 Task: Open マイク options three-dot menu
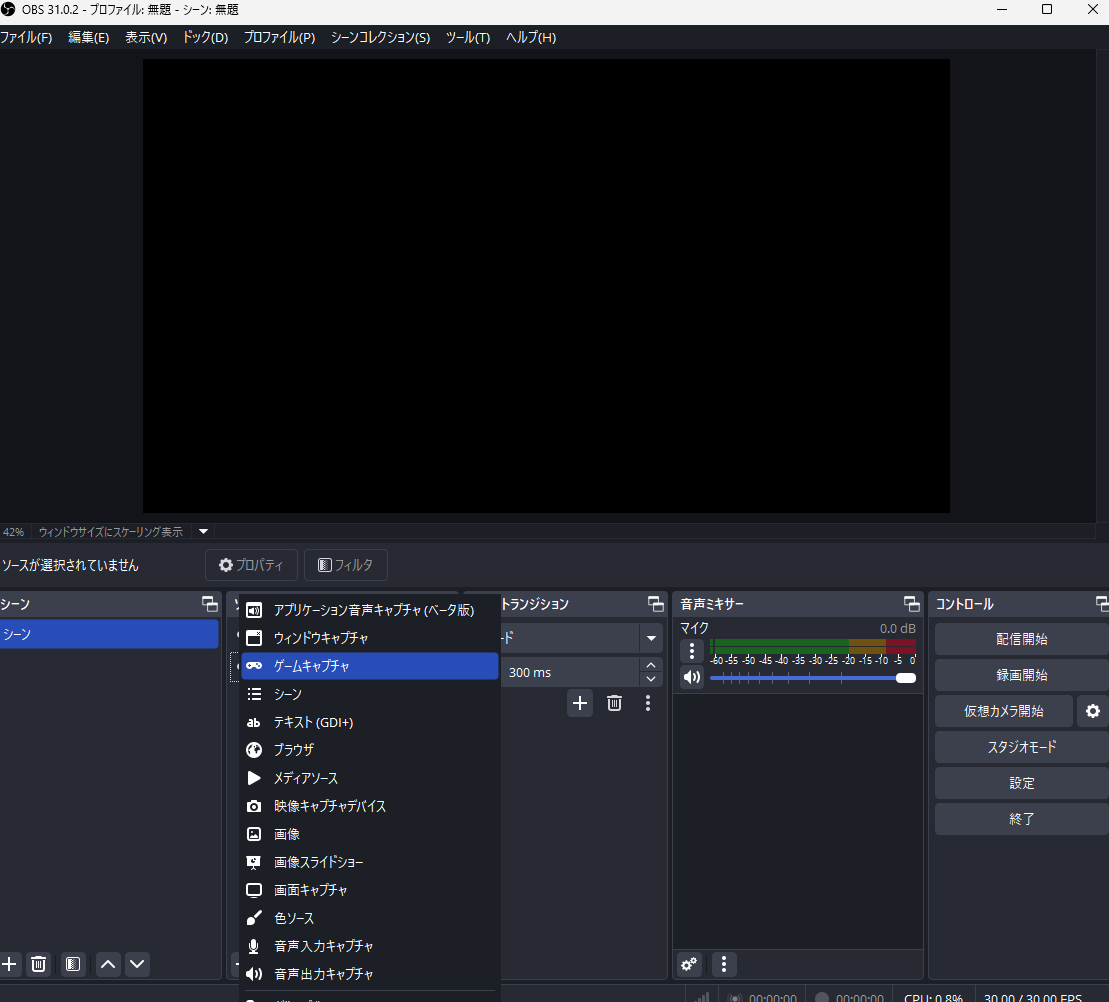[x=692, y=651]
